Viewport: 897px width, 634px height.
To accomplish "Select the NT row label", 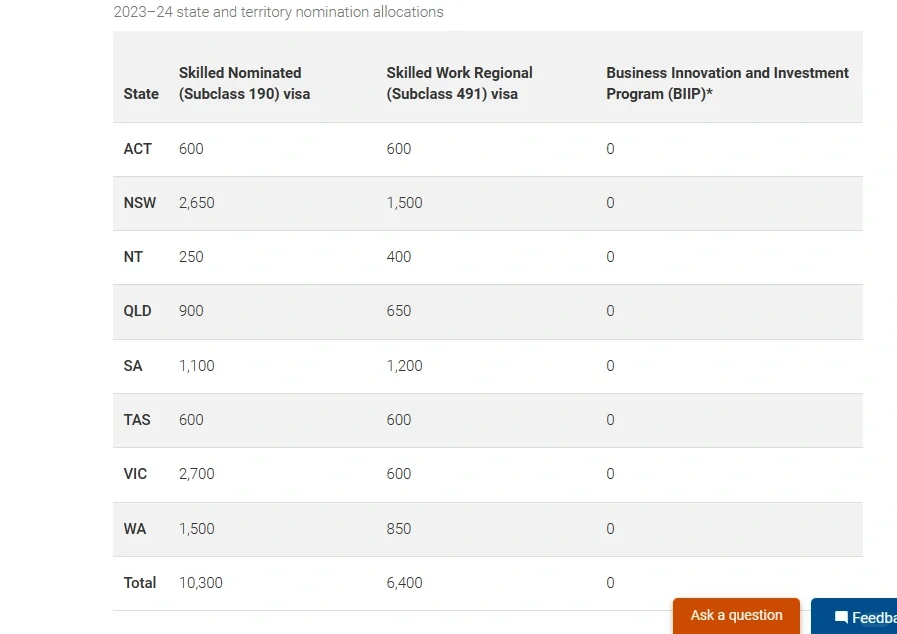I will (x=133, y=257).
